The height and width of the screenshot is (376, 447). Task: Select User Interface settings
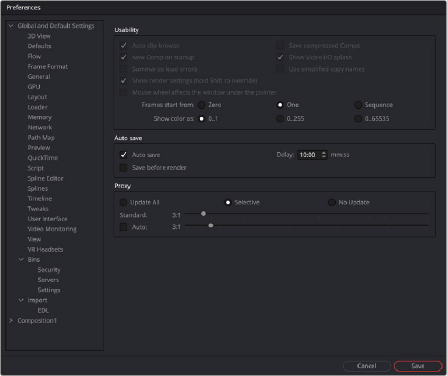(47, 219)
